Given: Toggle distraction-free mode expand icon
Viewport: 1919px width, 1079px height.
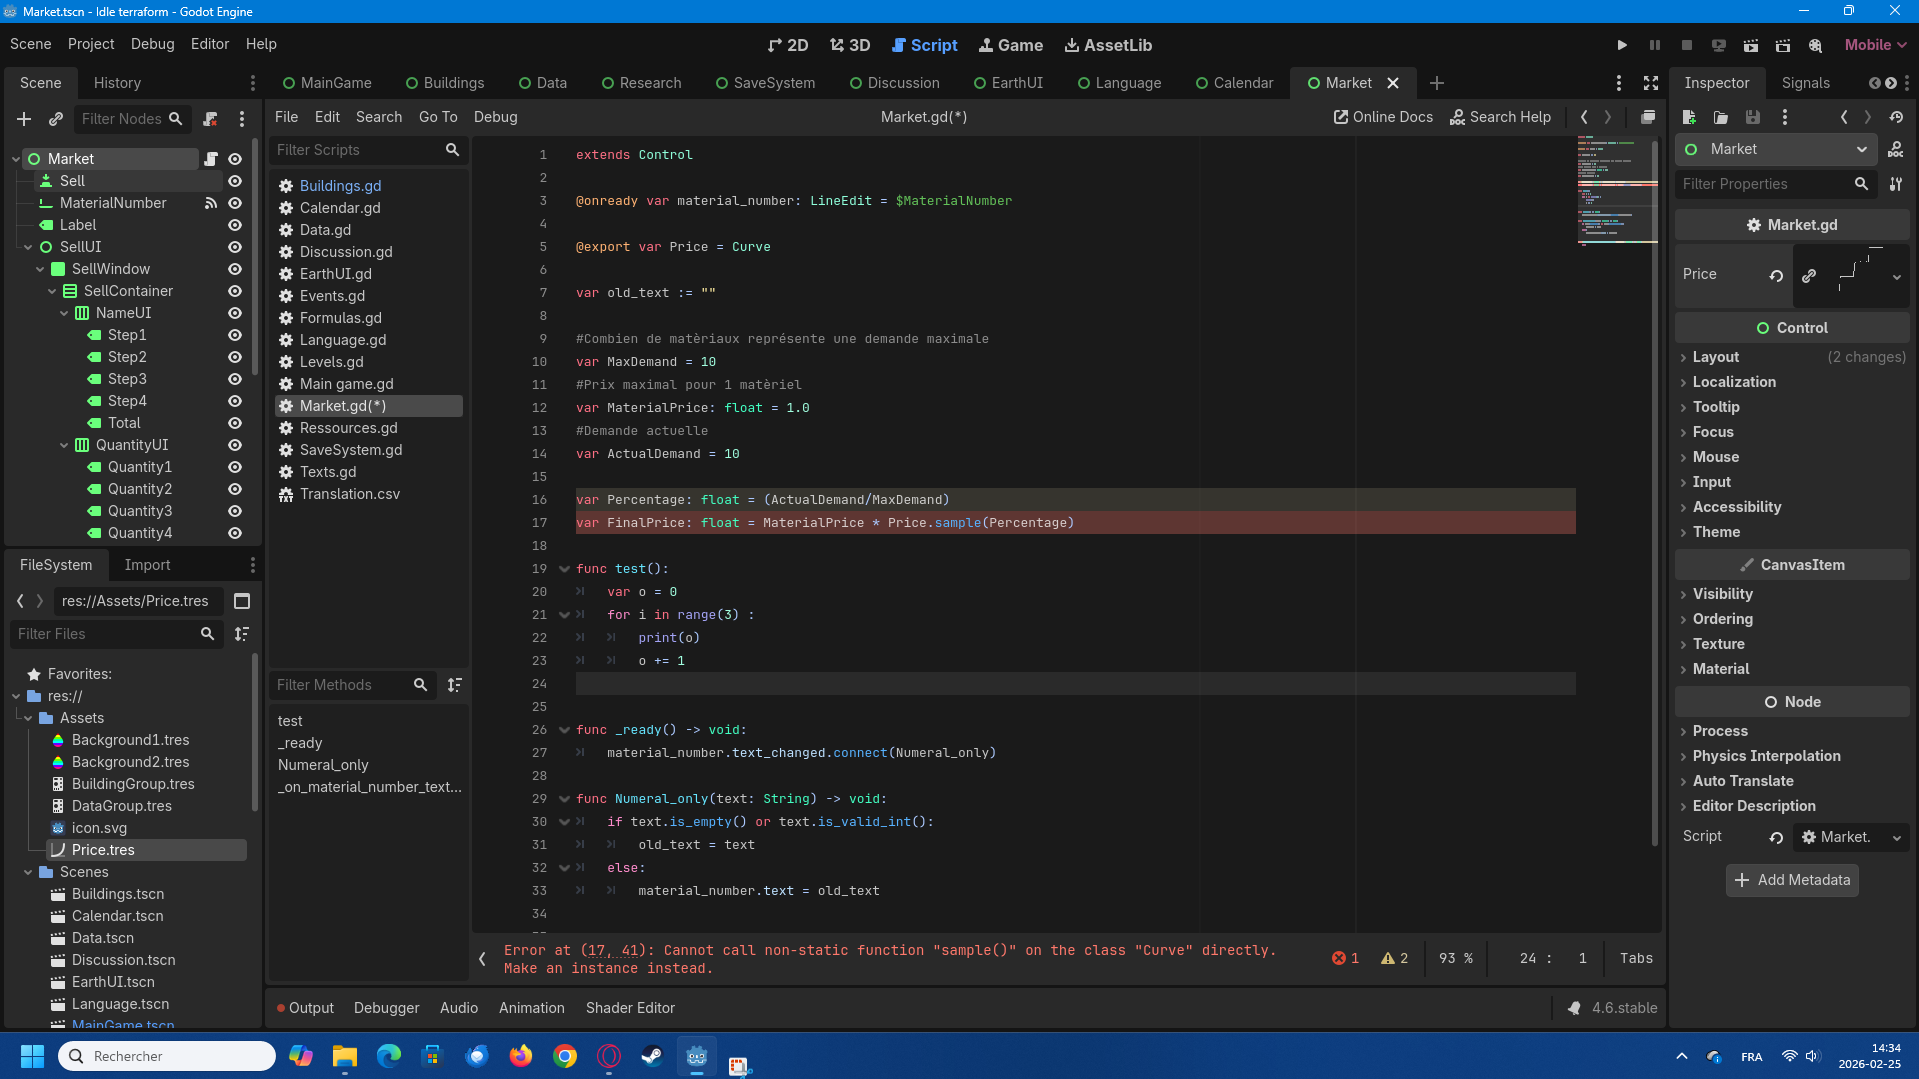Looking at the screenshot, I should [1650, 83].
